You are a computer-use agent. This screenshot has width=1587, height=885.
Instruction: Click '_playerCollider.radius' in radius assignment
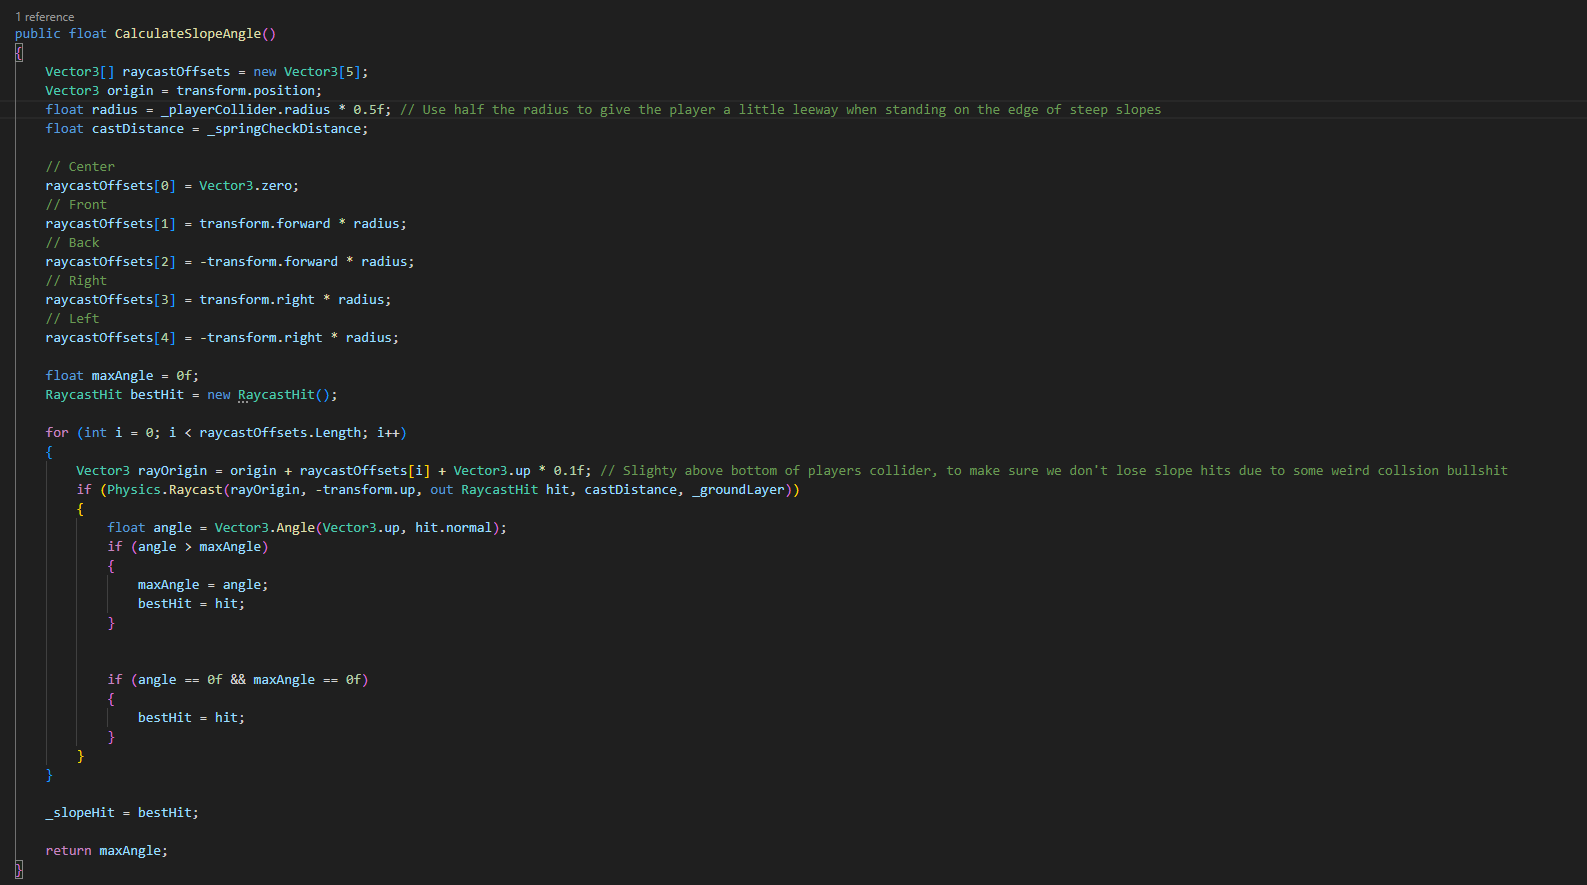click(x=246, y=110)
